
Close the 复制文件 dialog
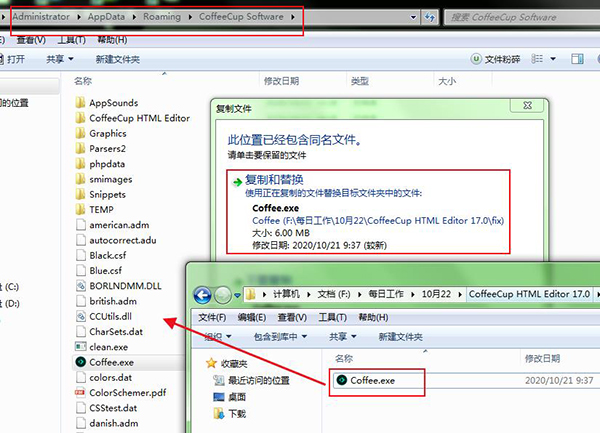point(527,105)
